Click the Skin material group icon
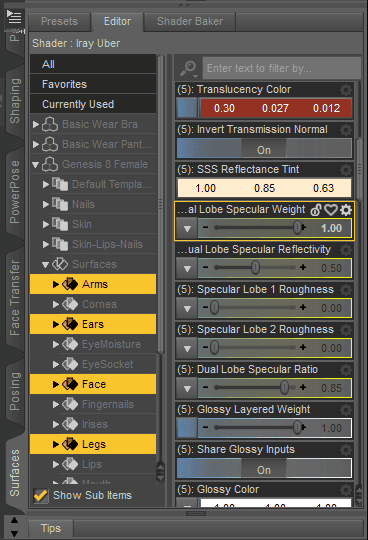The width and height of the screenshot is (368, 540). [60, 224]
